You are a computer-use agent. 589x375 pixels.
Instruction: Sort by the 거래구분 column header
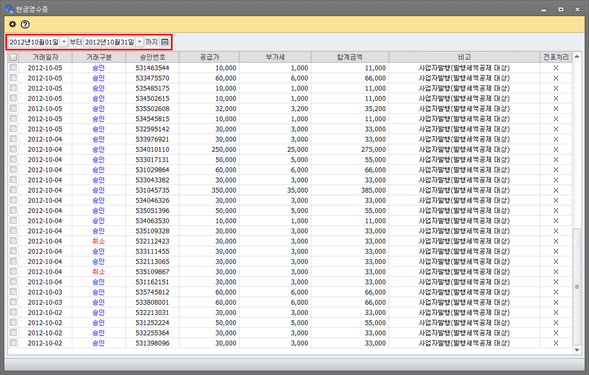(x=99, y=57)
